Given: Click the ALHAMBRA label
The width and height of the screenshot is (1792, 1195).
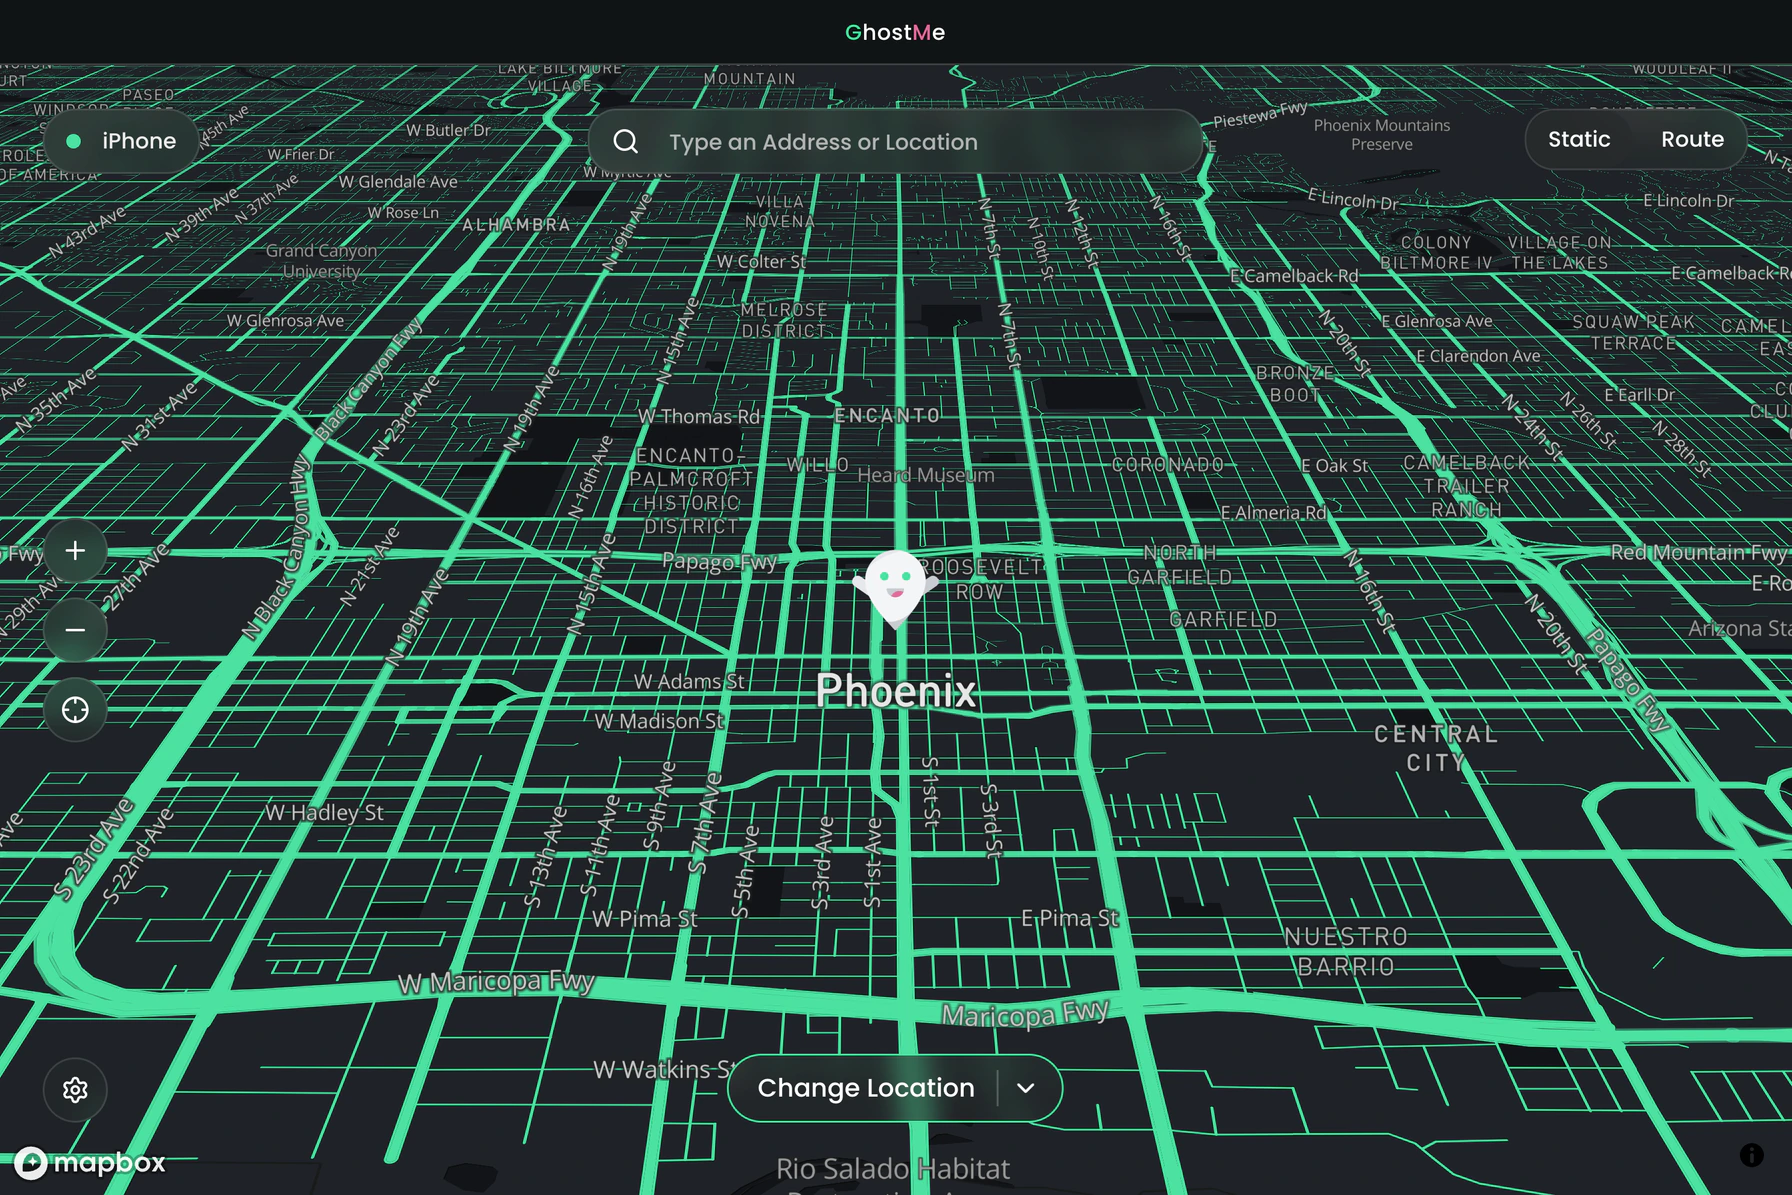Looking at the screenshot, I should click(516, 225).
